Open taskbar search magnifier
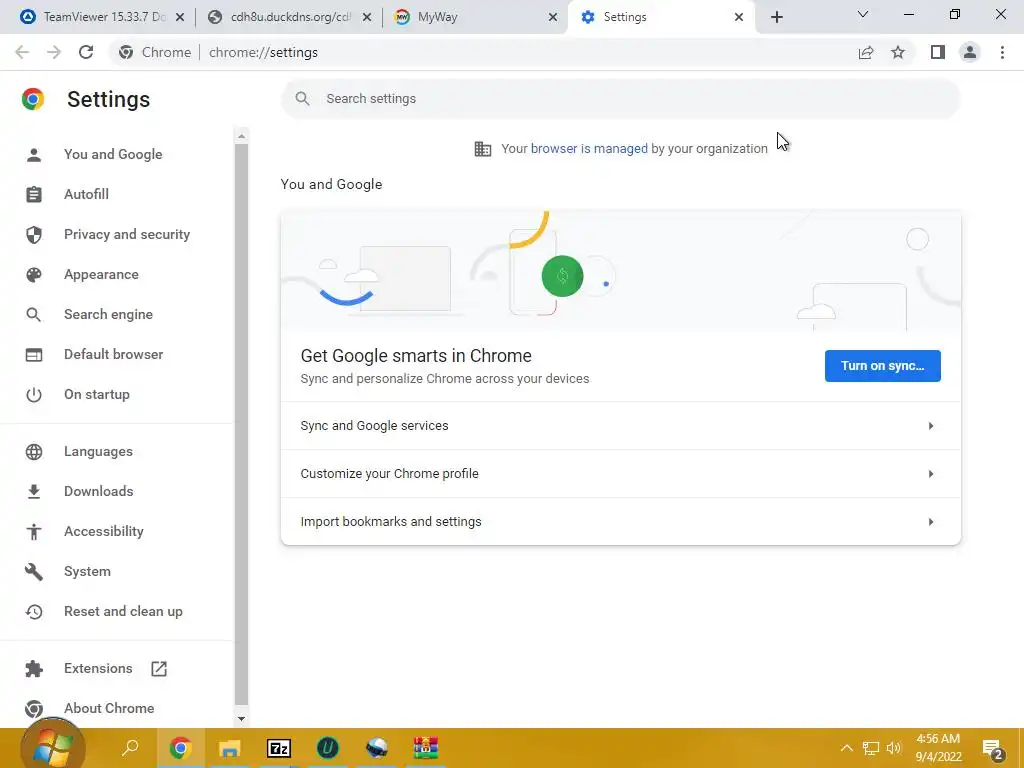The width and height of the screenshot is (1024, 768). [130, 748]
